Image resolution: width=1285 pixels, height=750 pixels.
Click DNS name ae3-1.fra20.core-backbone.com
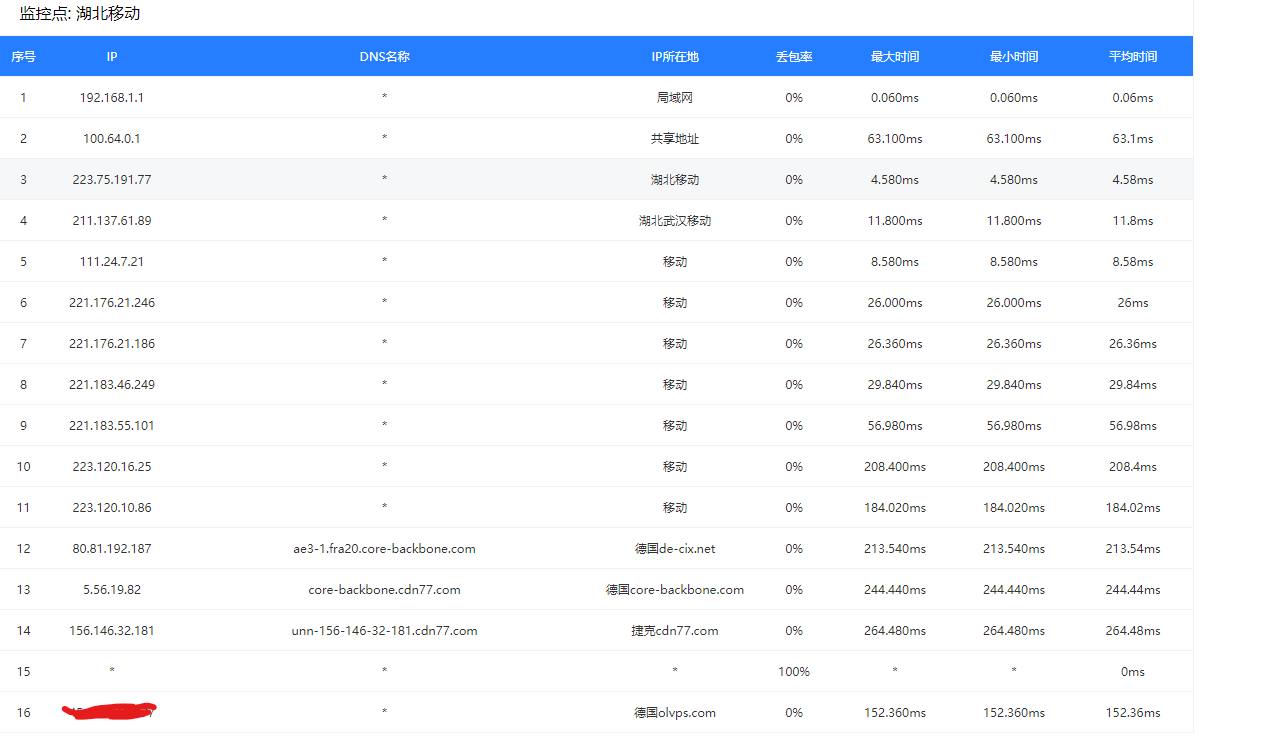pos(385,549)
